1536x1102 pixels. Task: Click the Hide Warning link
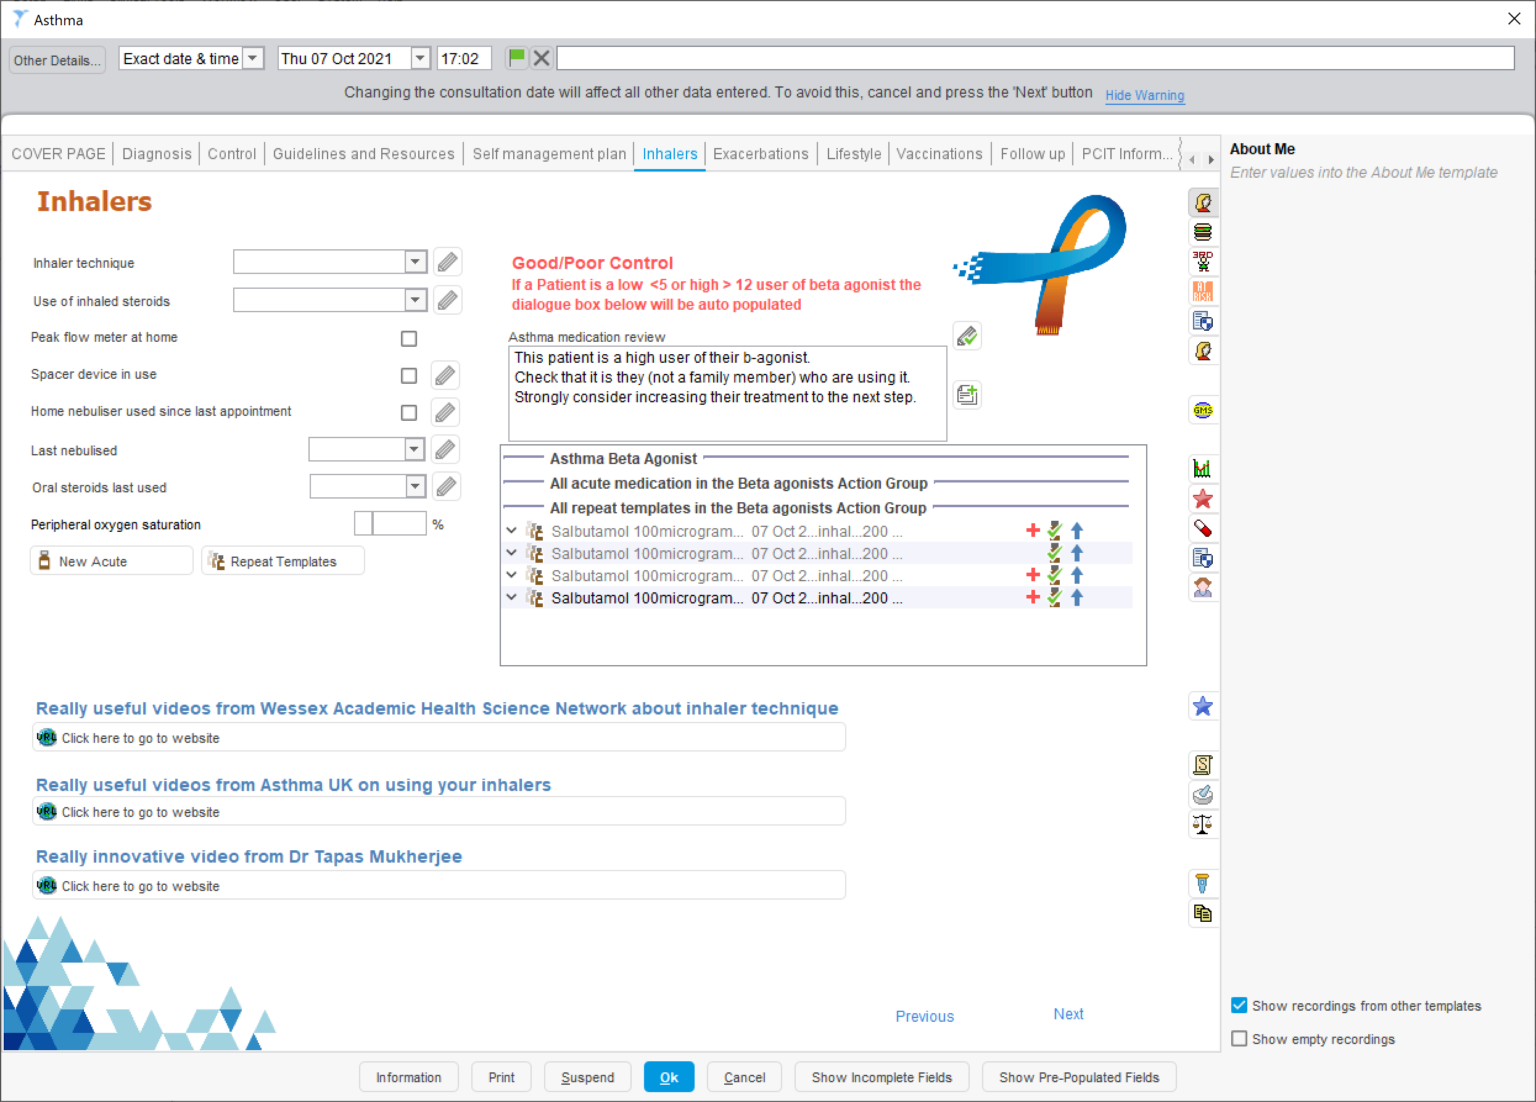coord(1144,95)
